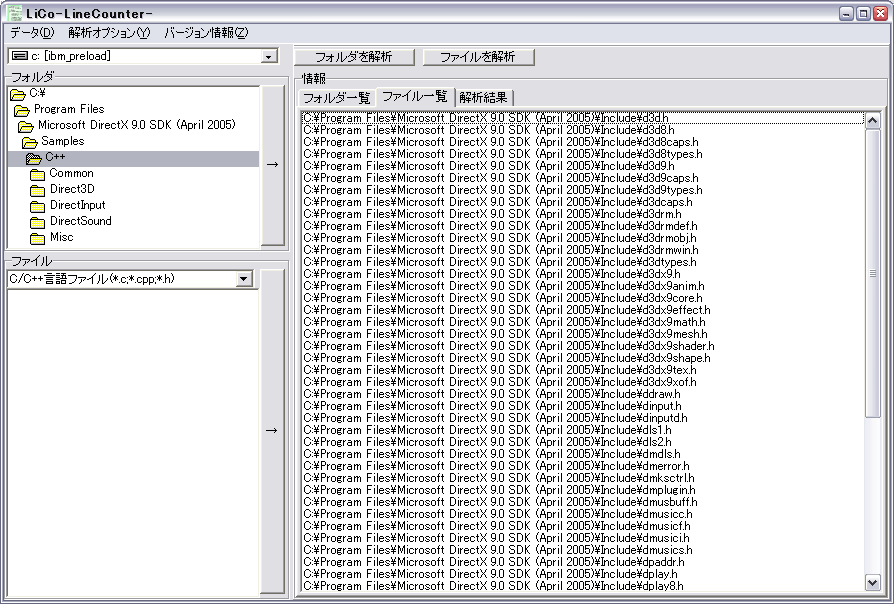Click the Program Files folder icon
Screen dimensions: 894x604
[22, 110]
